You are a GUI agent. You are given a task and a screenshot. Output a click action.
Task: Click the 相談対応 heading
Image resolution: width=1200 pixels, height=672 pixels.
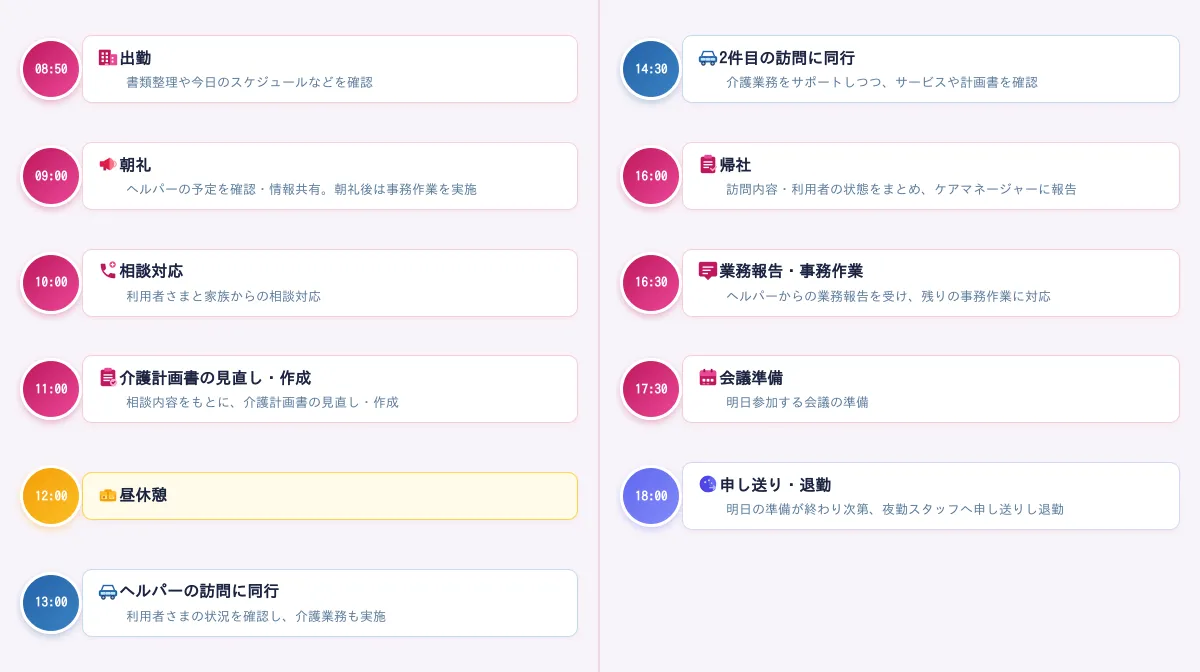pyautogui.click(x=152, y=271)
